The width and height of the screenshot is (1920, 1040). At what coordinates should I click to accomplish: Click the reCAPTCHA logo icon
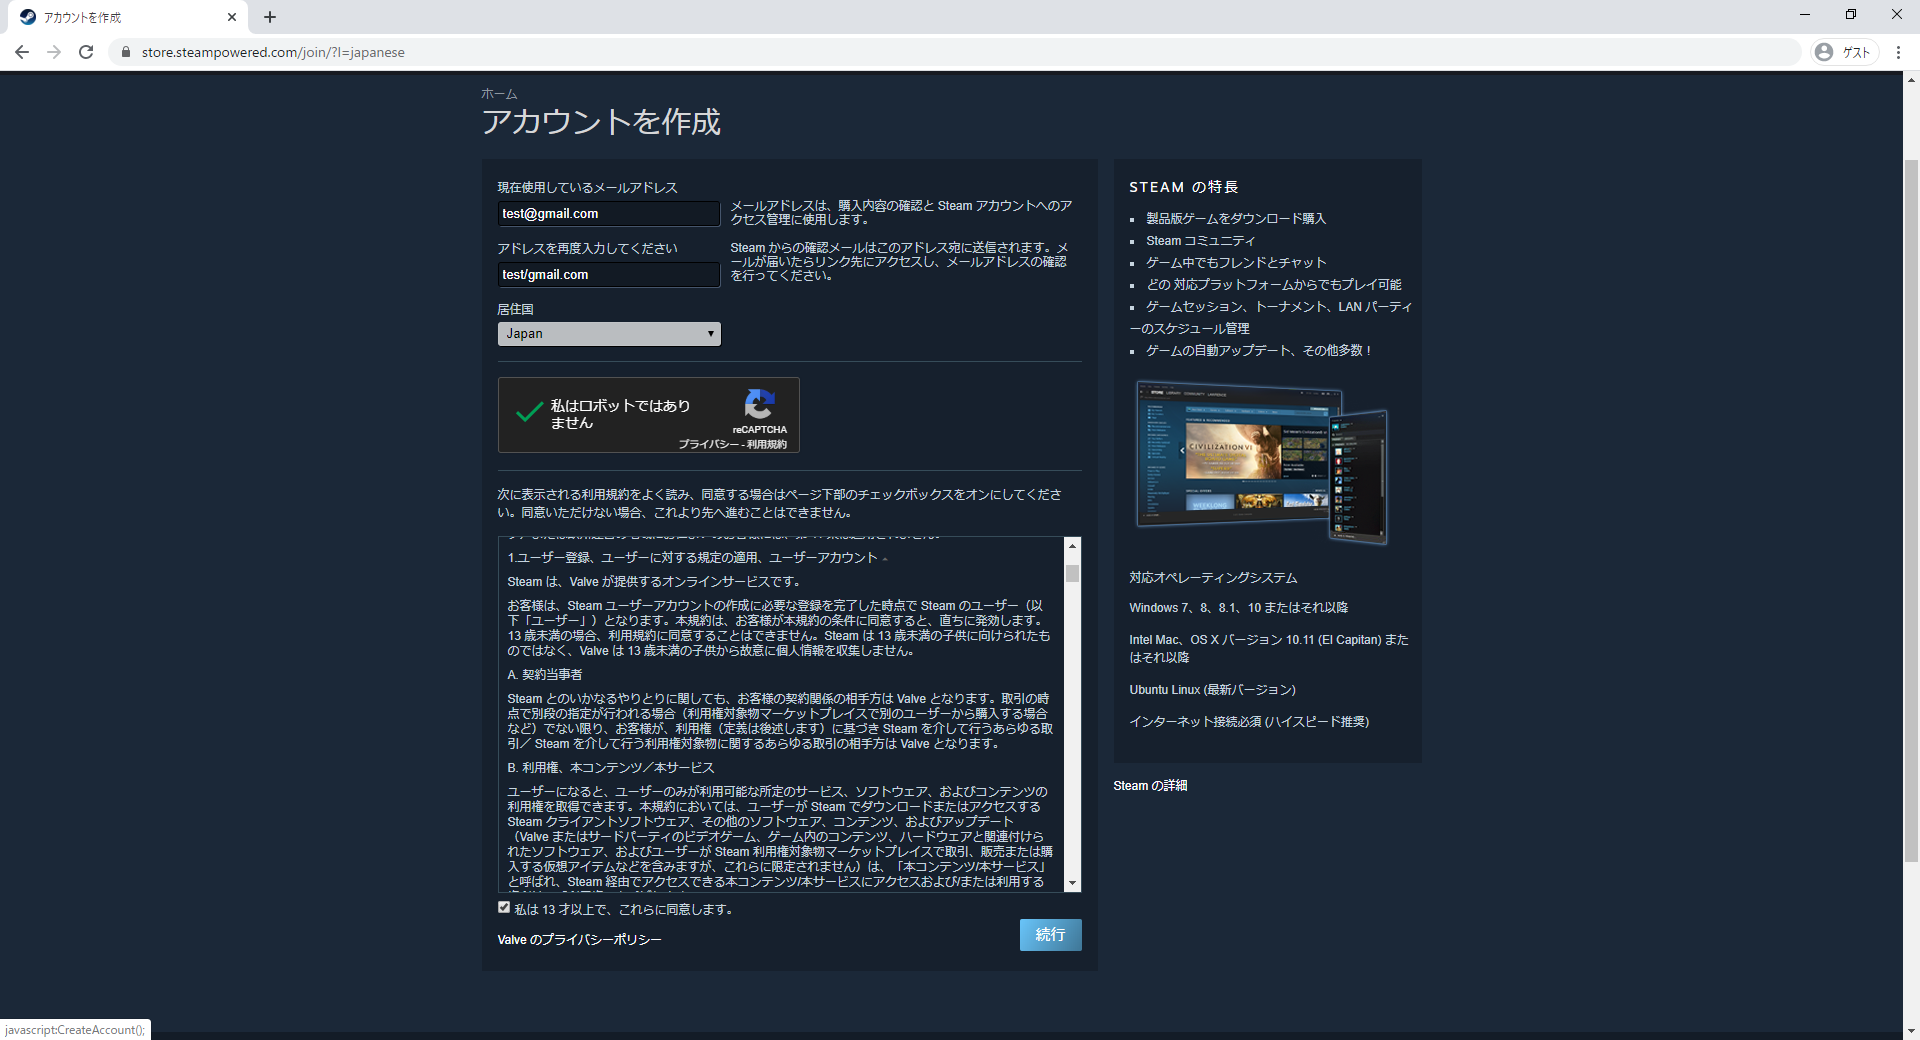click(759, 404)
